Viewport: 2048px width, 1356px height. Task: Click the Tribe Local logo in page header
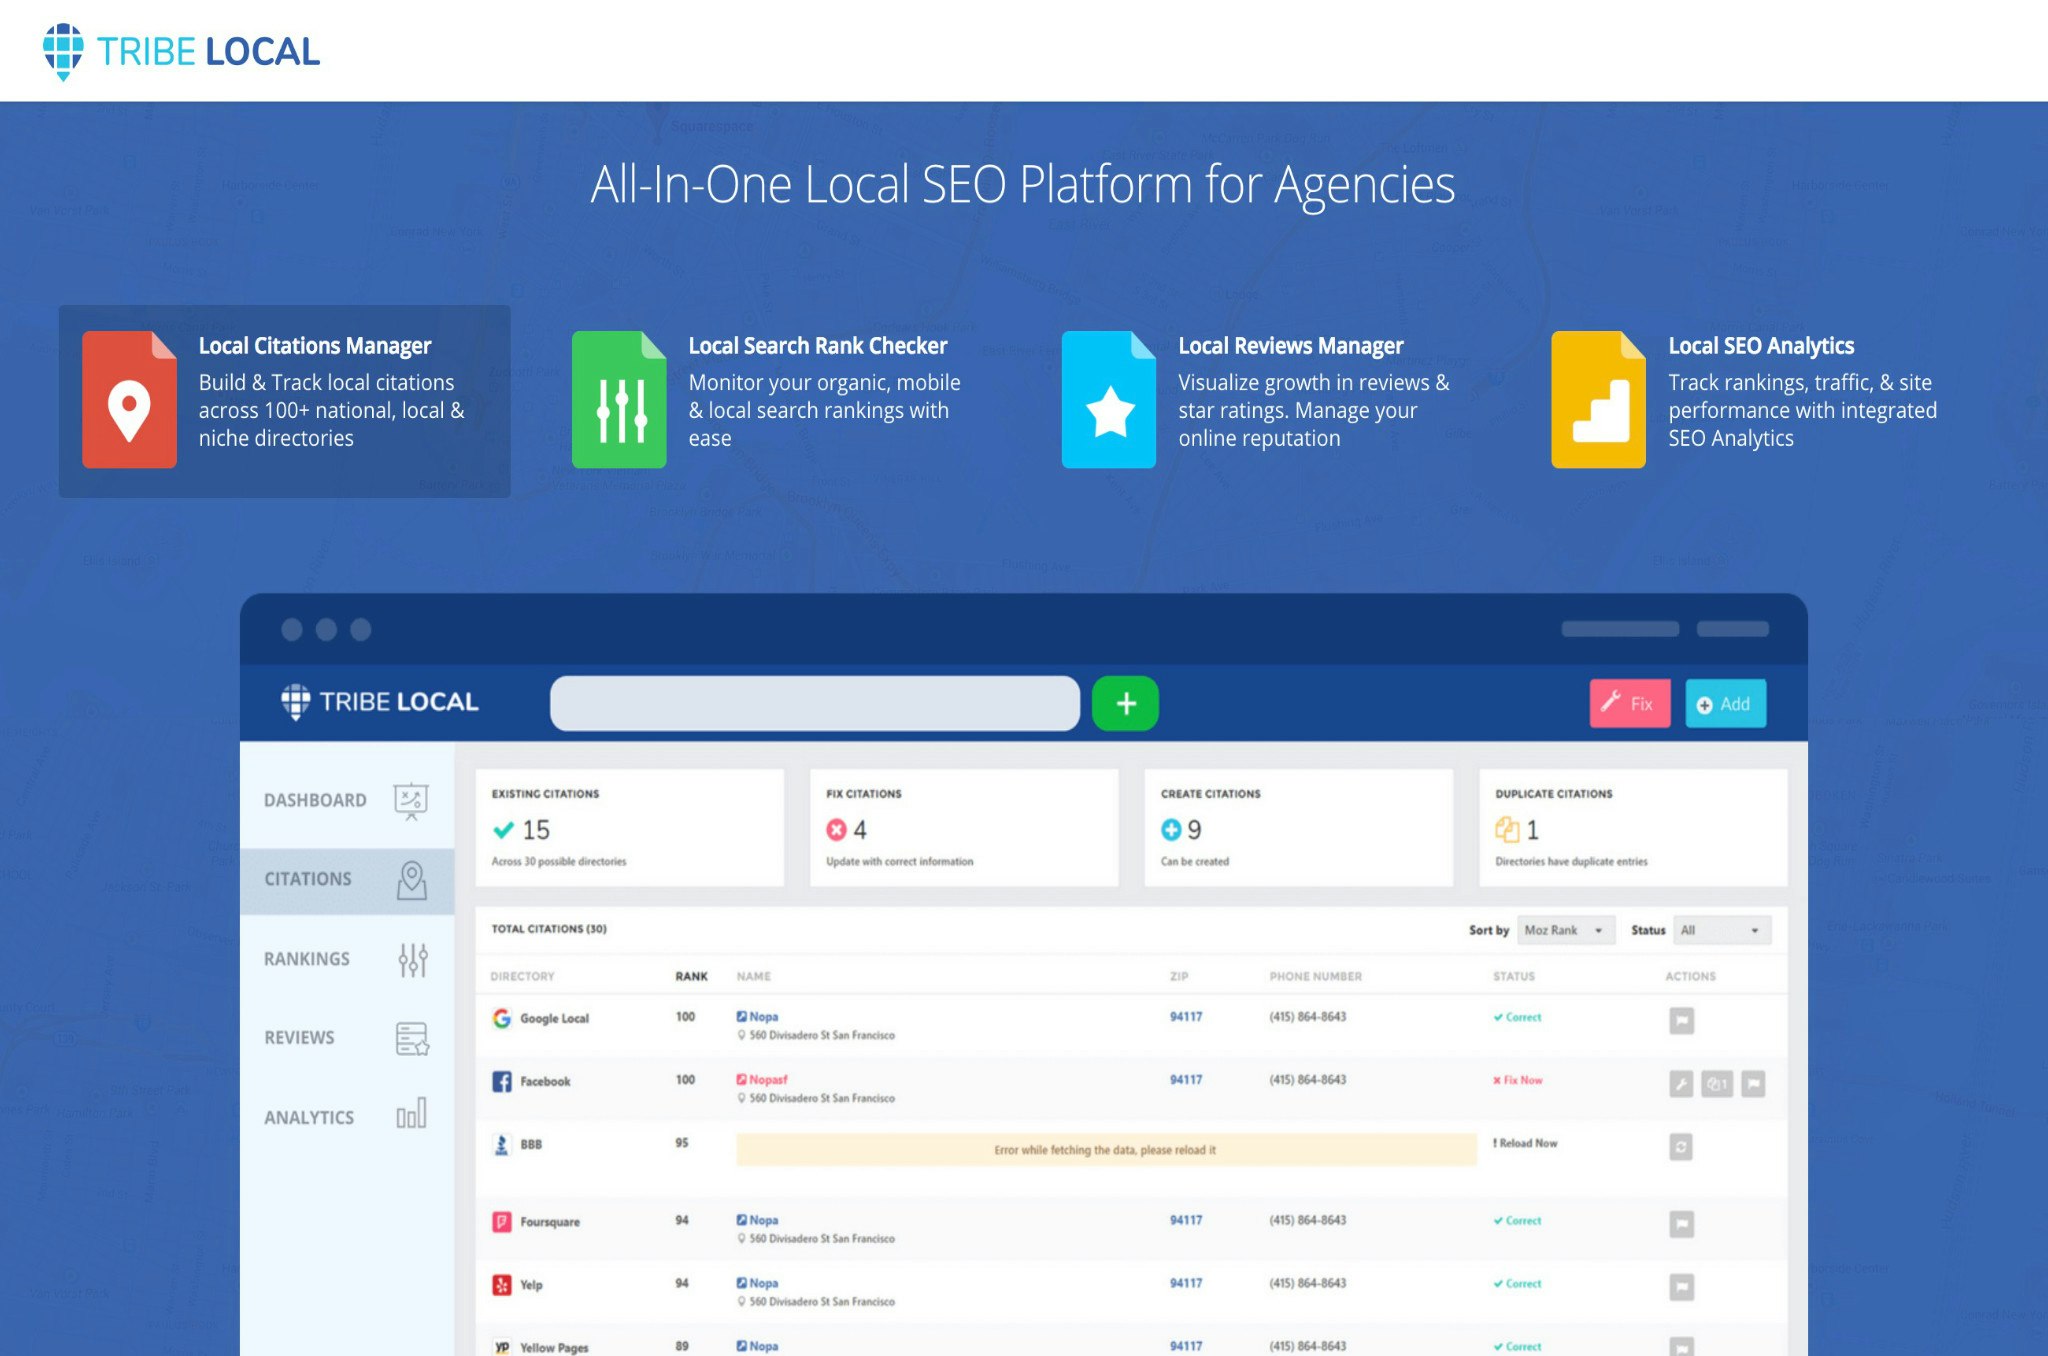pos(181,51)
